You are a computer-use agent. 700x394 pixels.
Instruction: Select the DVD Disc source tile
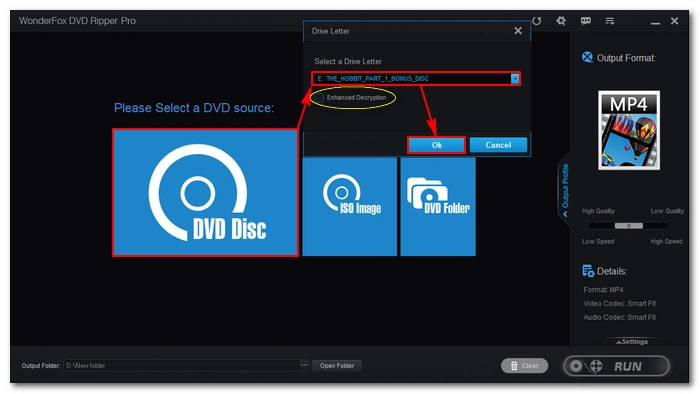pos(205,192)
